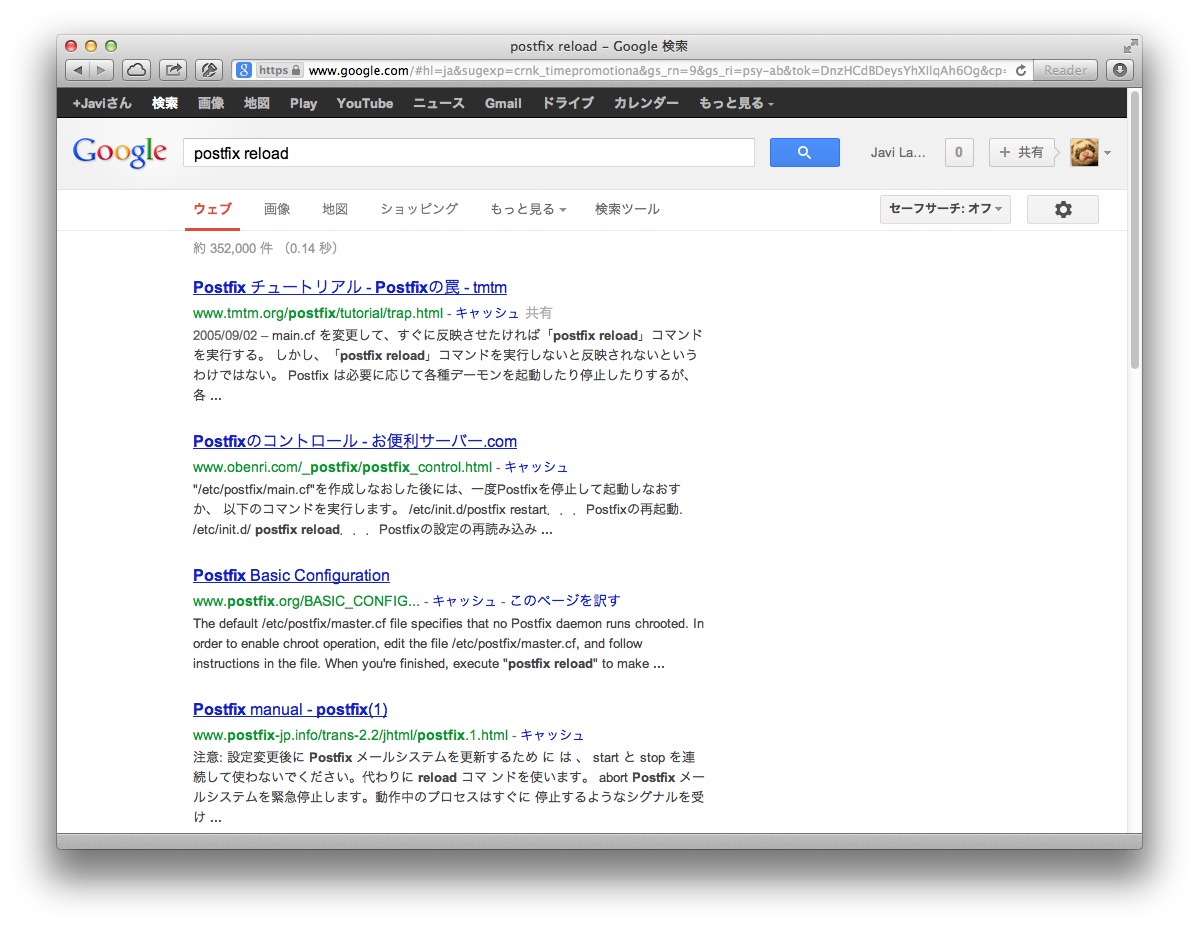The width and height of the screenshot is (1199, 928).
Task: Open the account dropdown arrow beside avatar
Action: point(1107,153)
